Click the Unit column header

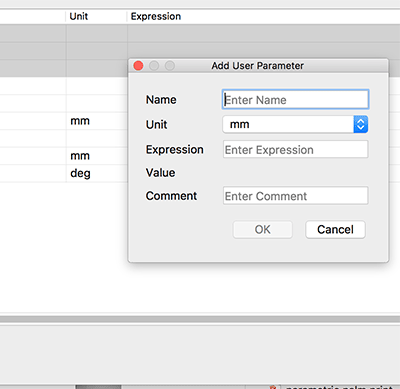pos(79,16)
